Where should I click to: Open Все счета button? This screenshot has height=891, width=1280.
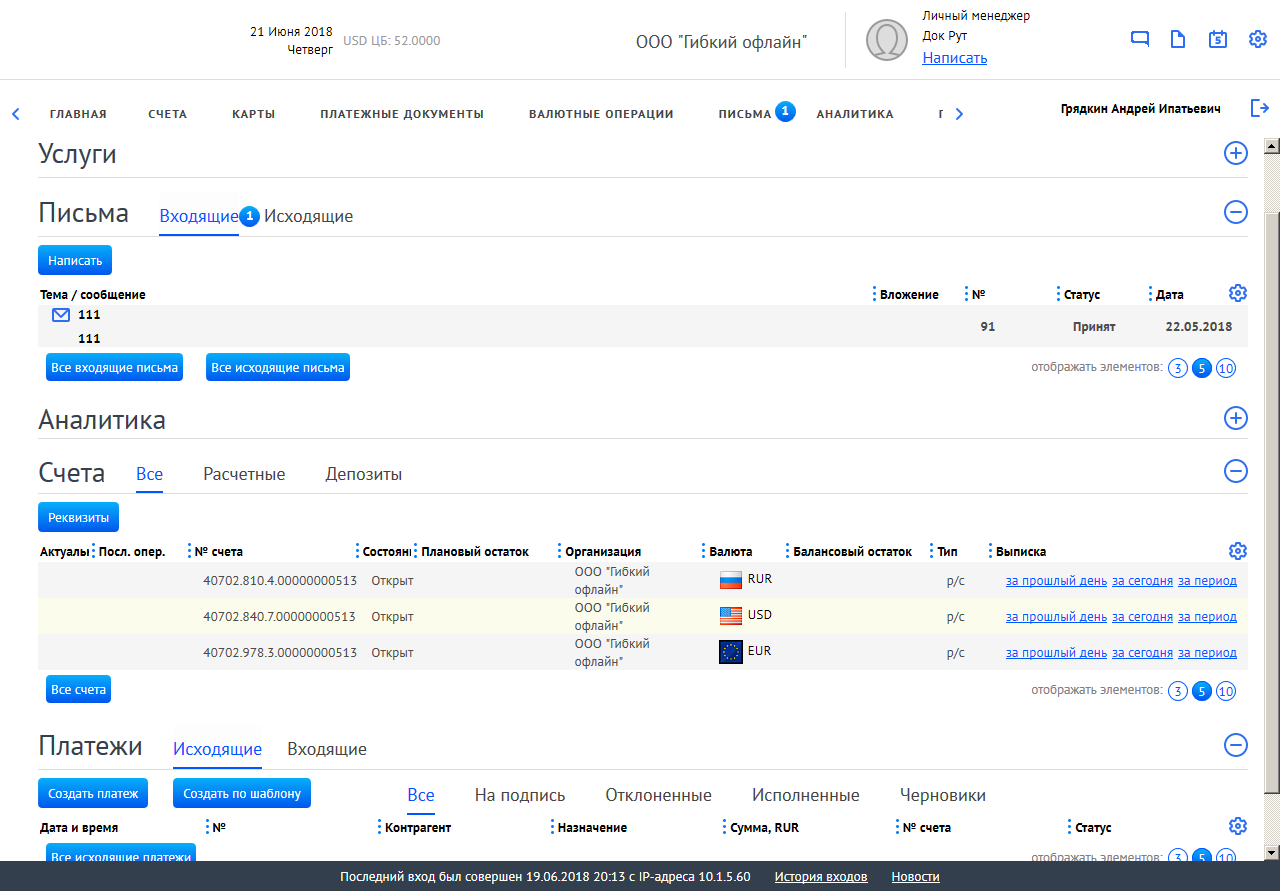point(78,689)
